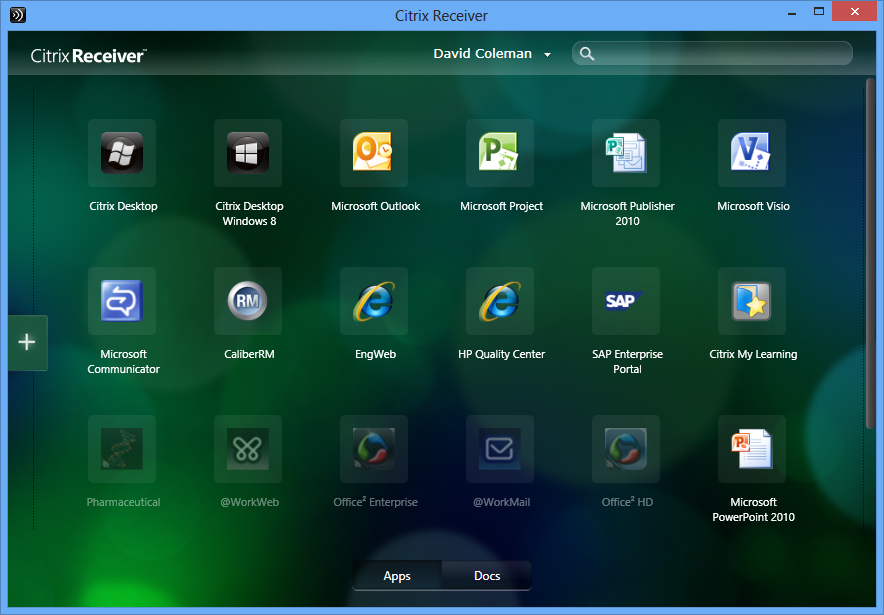This screenshot has height=615, width=884.
Task: Start Microsoft Visio
Action: click(752, 153)
